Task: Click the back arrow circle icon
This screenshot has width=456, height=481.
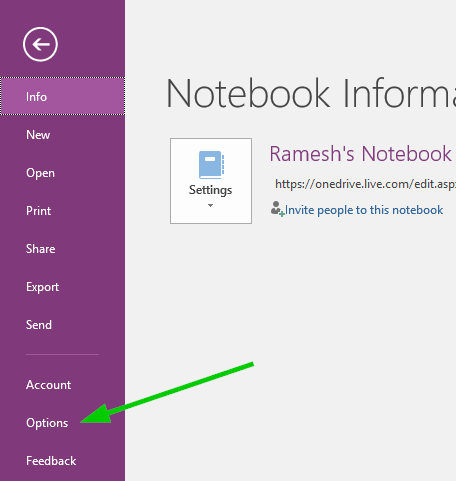Action: click(x=40, y=44)
